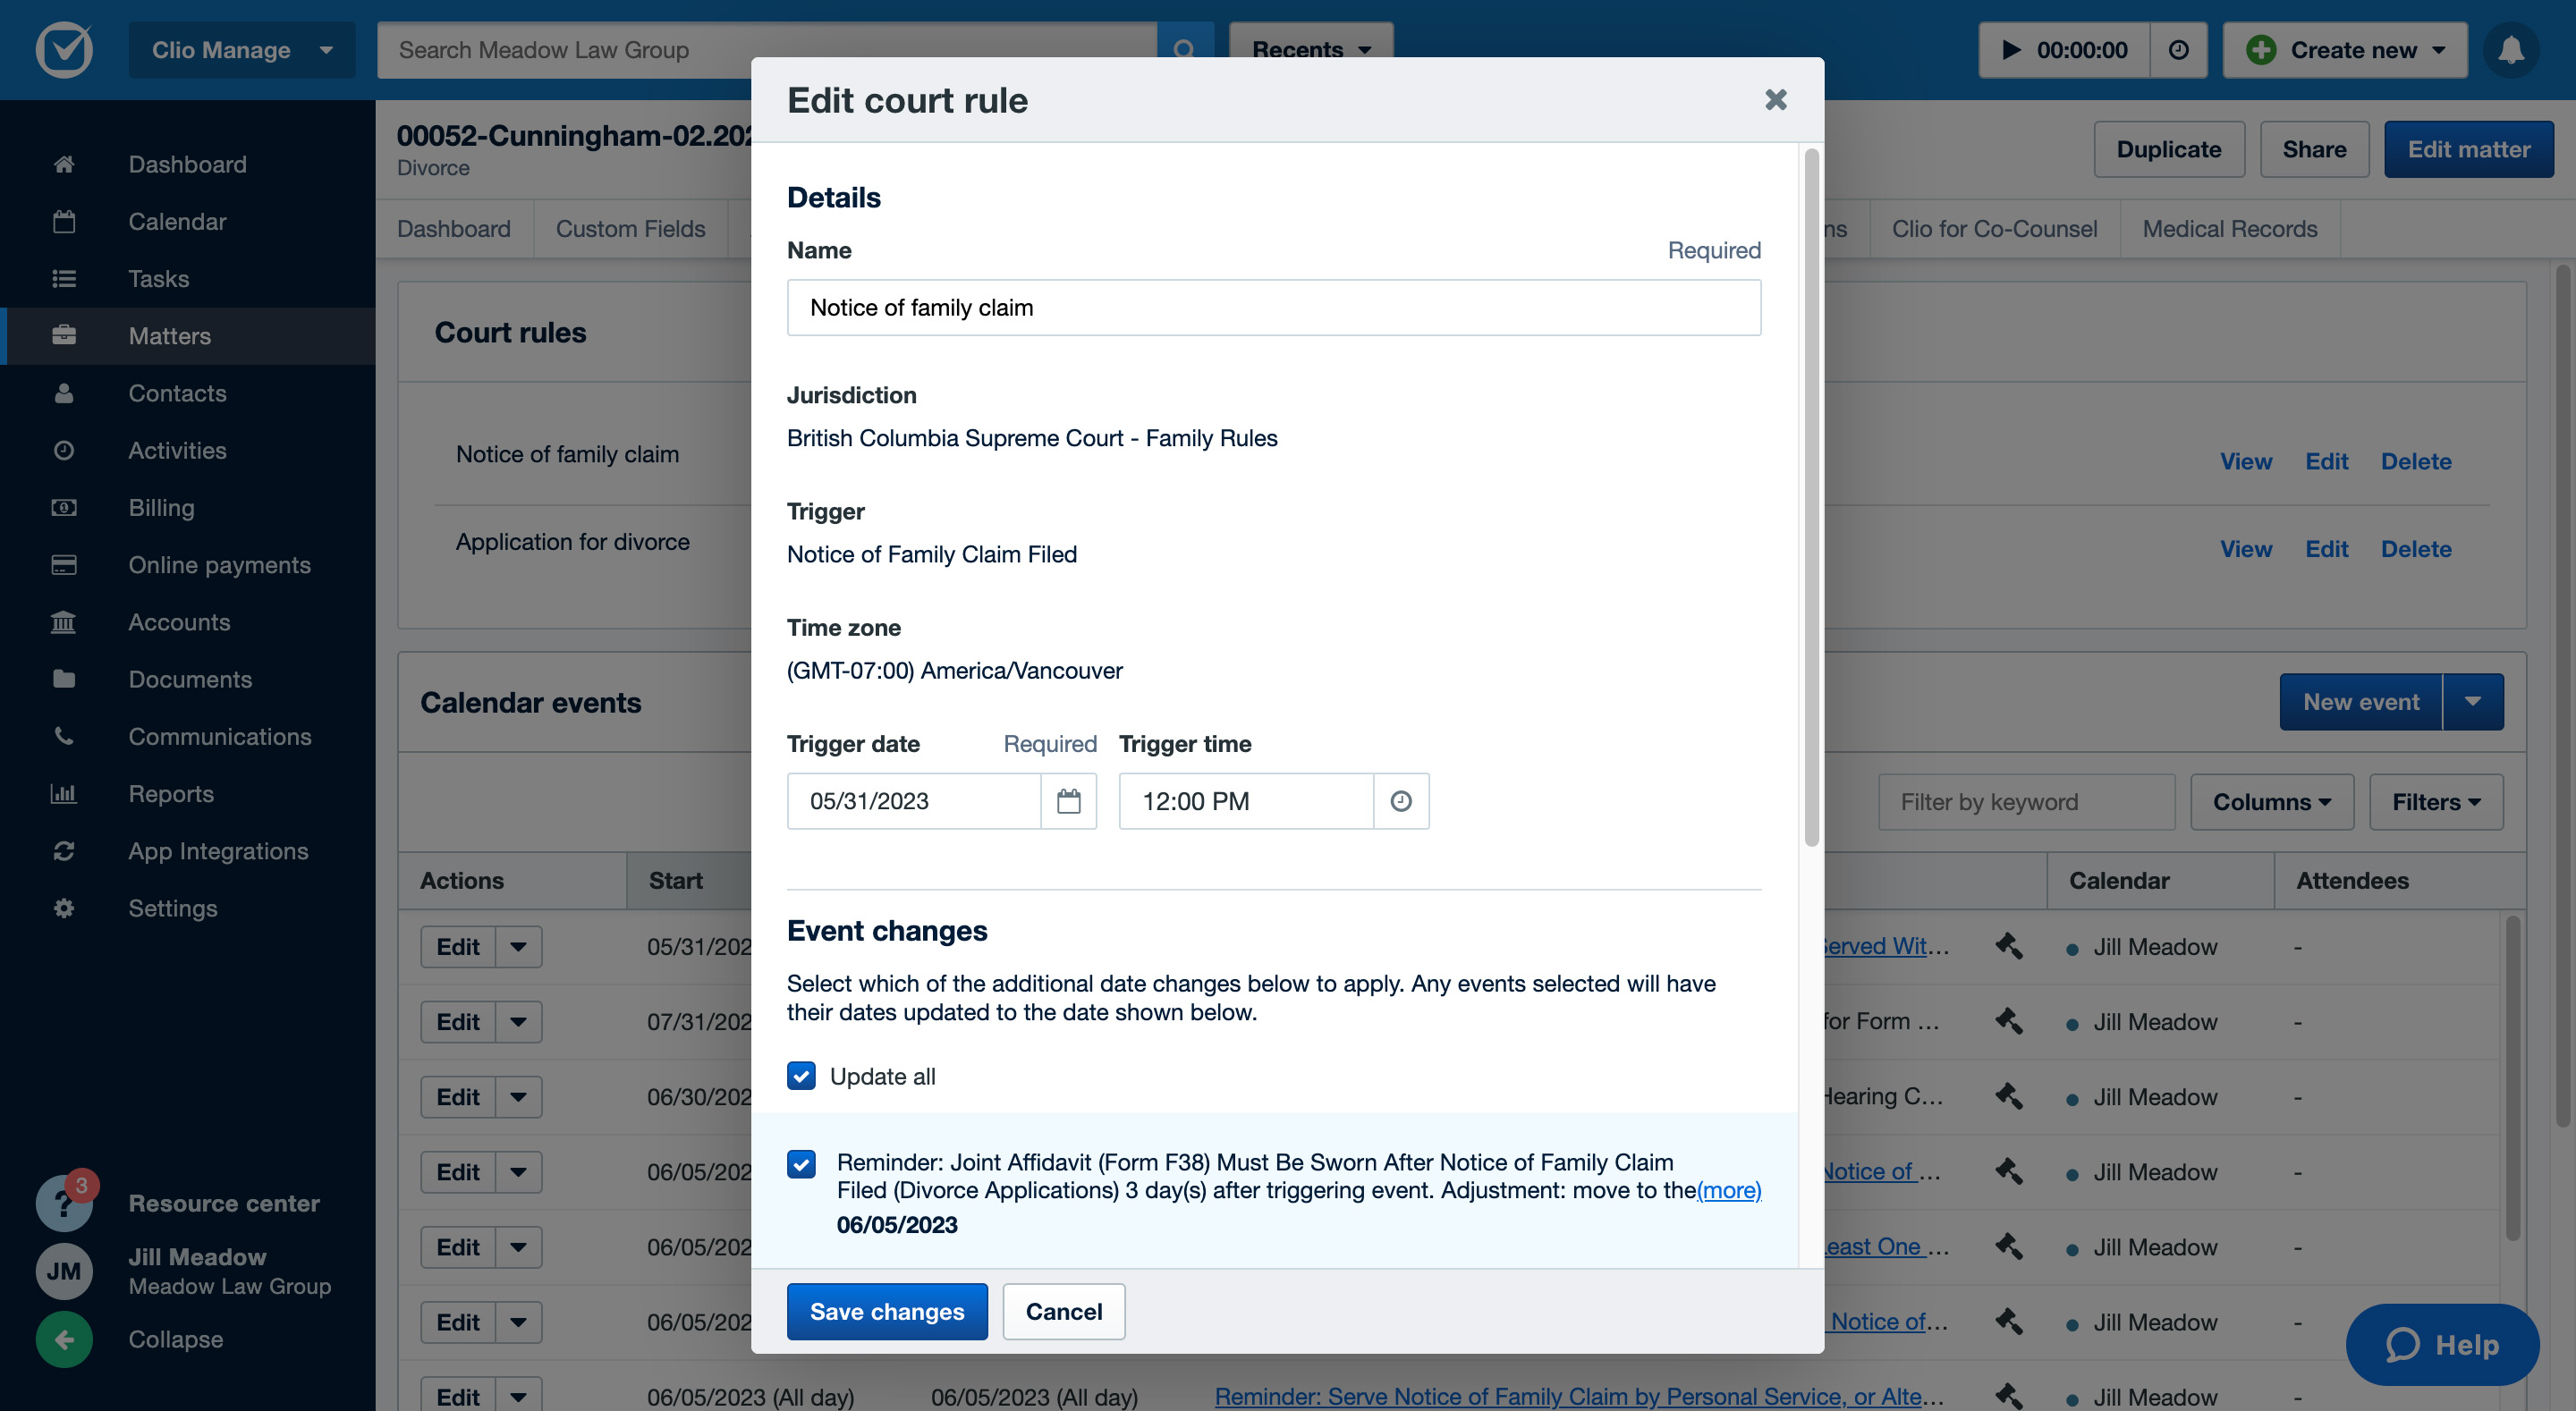
Task: Click the time entry clock icon beside timer
Action: click(x=2178, y=50)
